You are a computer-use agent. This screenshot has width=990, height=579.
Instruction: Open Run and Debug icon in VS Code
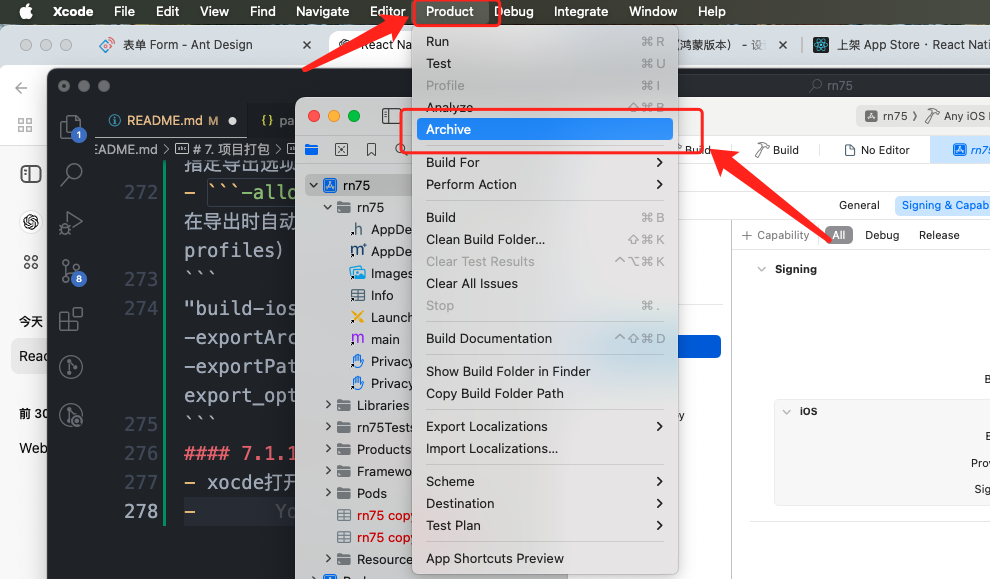[71, 222]
